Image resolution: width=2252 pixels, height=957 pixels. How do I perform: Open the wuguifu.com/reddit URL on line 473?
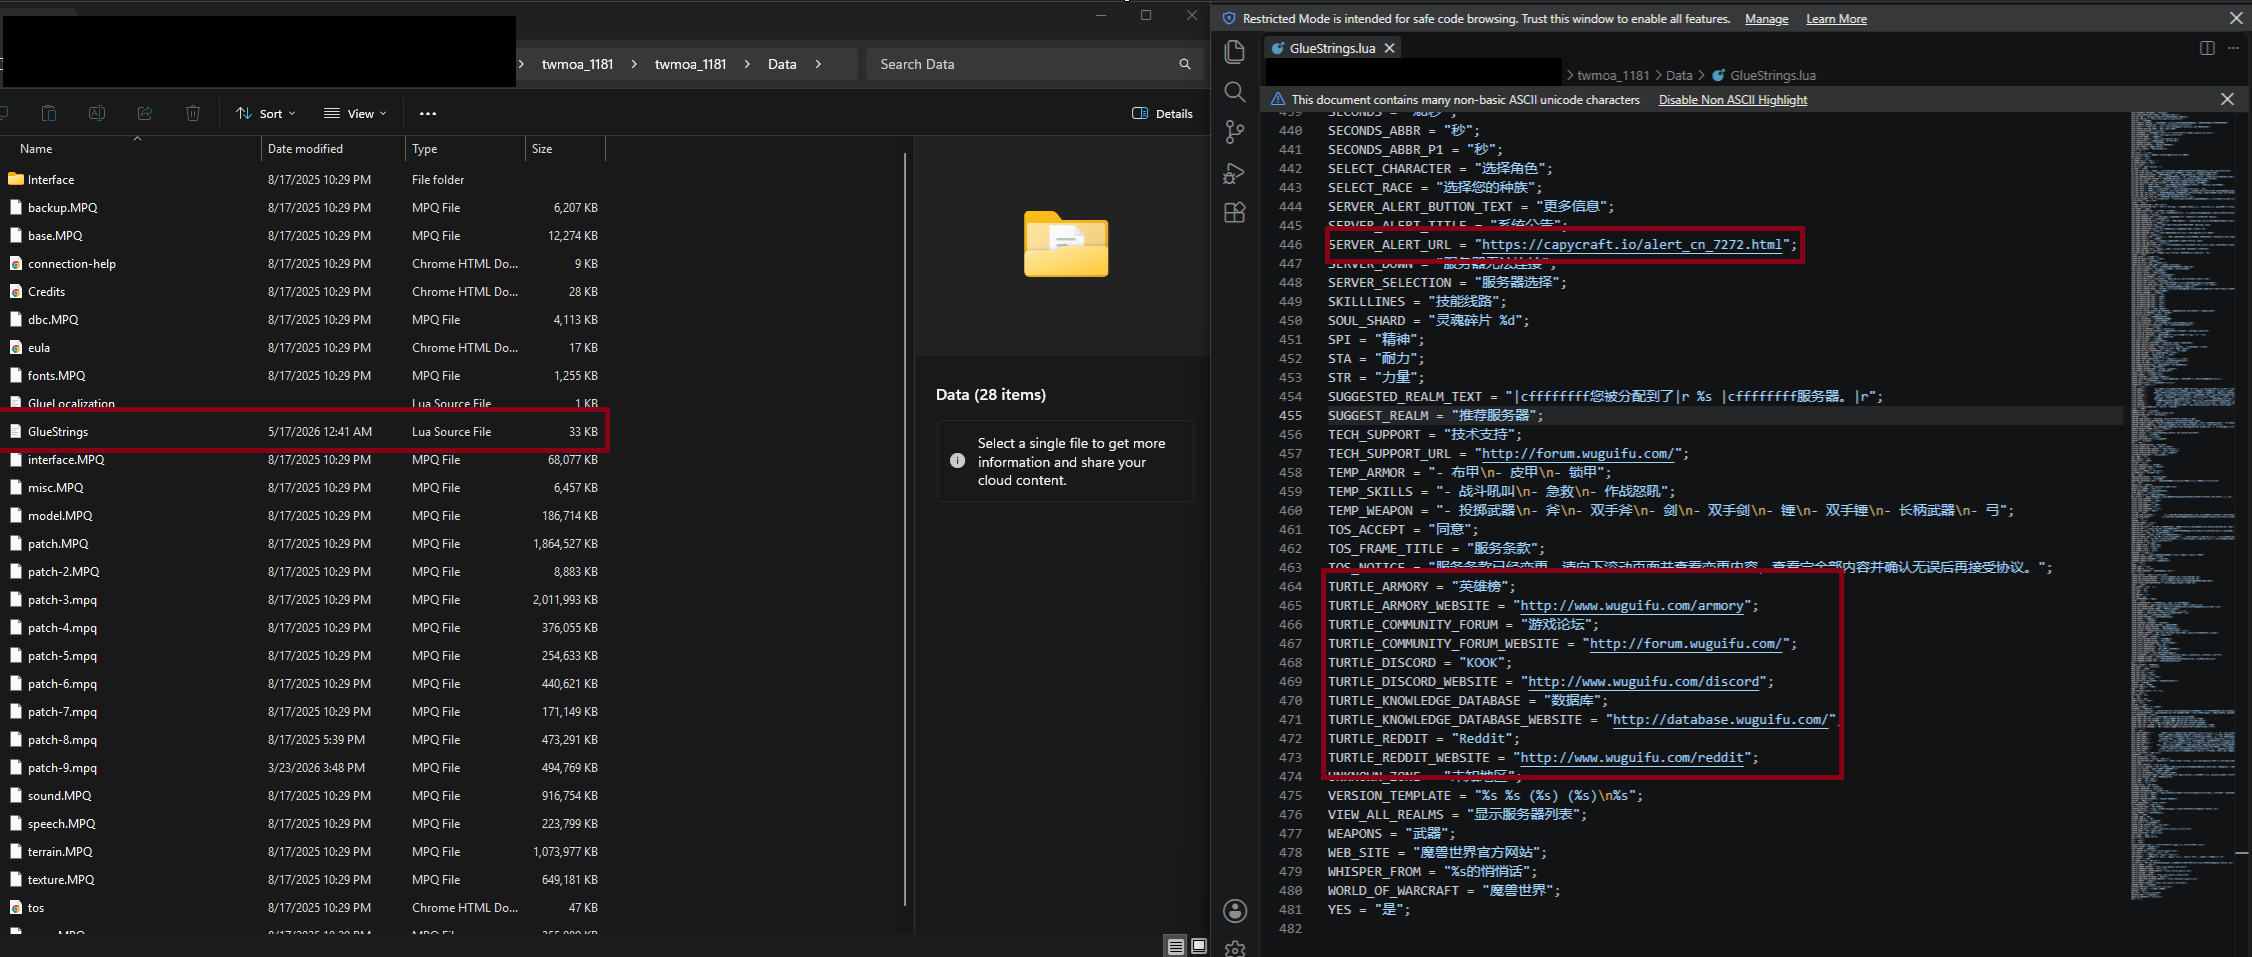pyautogui.click(x=1632, y=757)
